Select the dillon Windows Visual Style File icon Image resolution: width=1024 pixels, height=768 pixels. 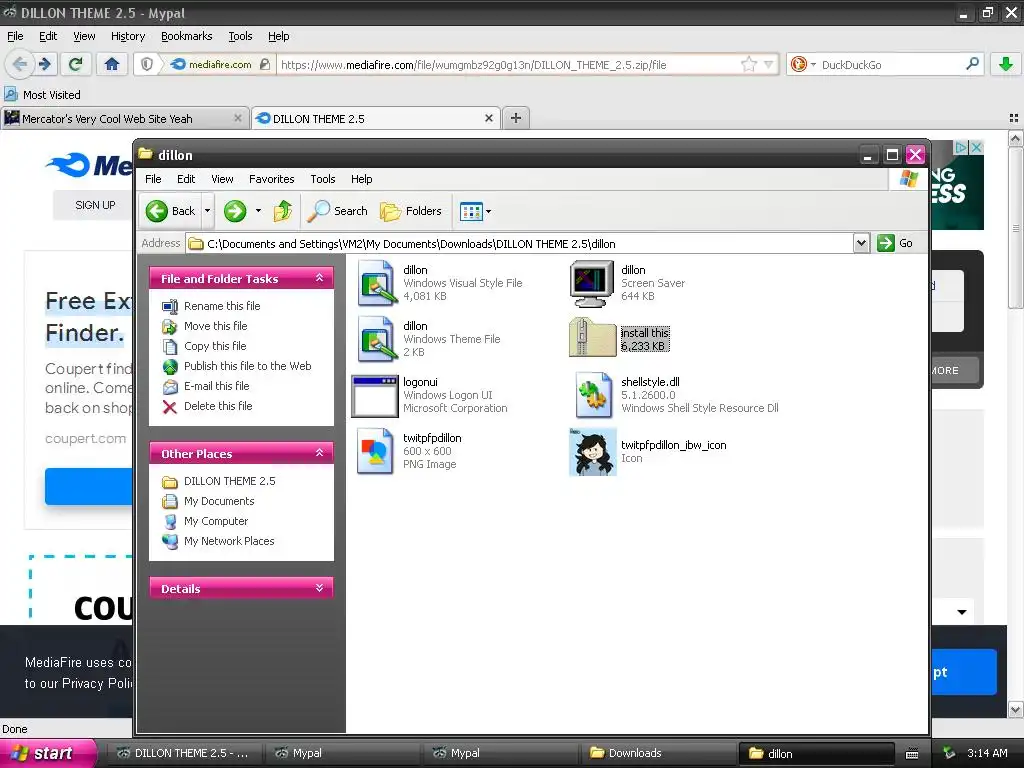point(377,283)
